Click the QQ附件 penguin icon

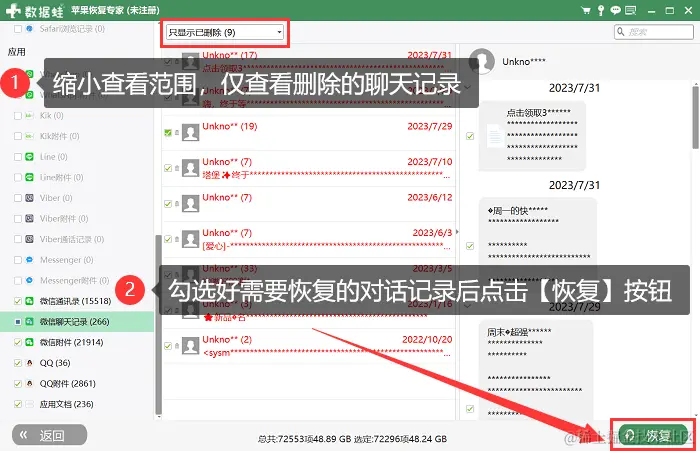coord(29,384)
